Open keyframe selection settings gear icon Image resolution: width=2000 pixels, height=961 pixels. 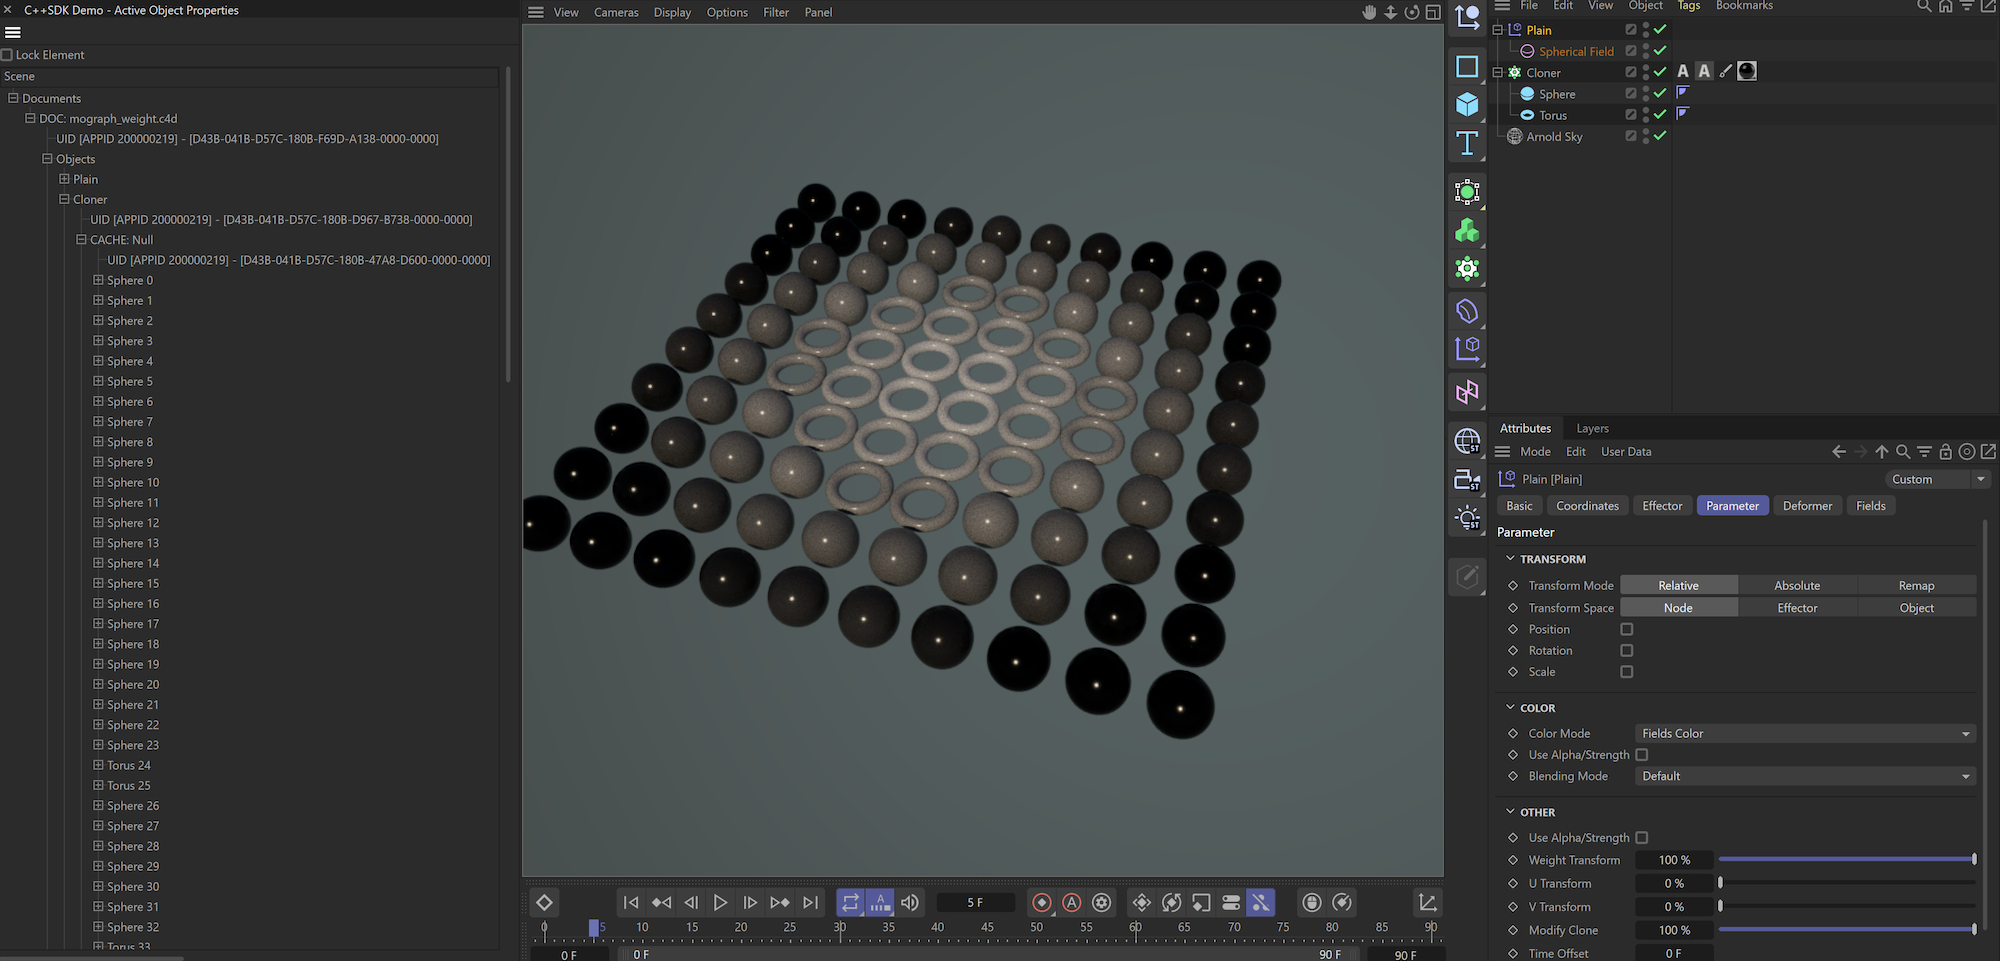click(1102, 902)
